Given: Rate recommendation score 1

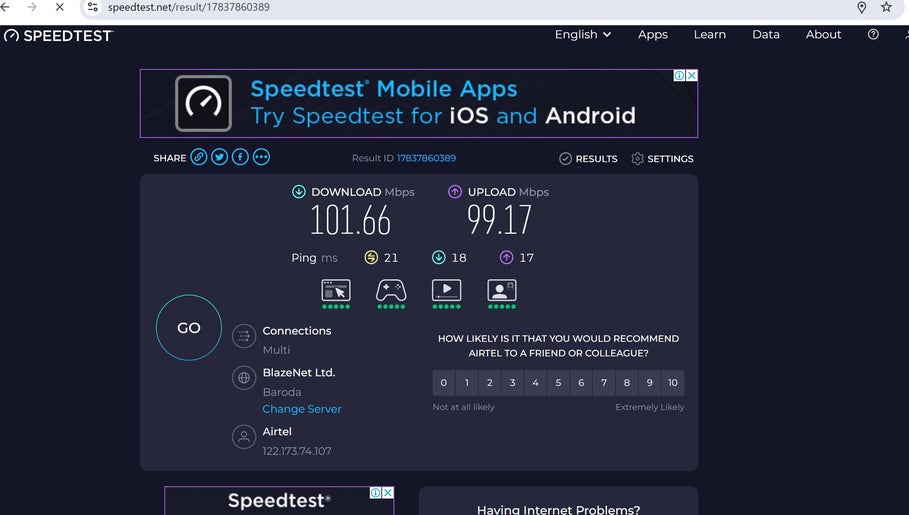Looking at the screenshot, I should tap(467, 383).
